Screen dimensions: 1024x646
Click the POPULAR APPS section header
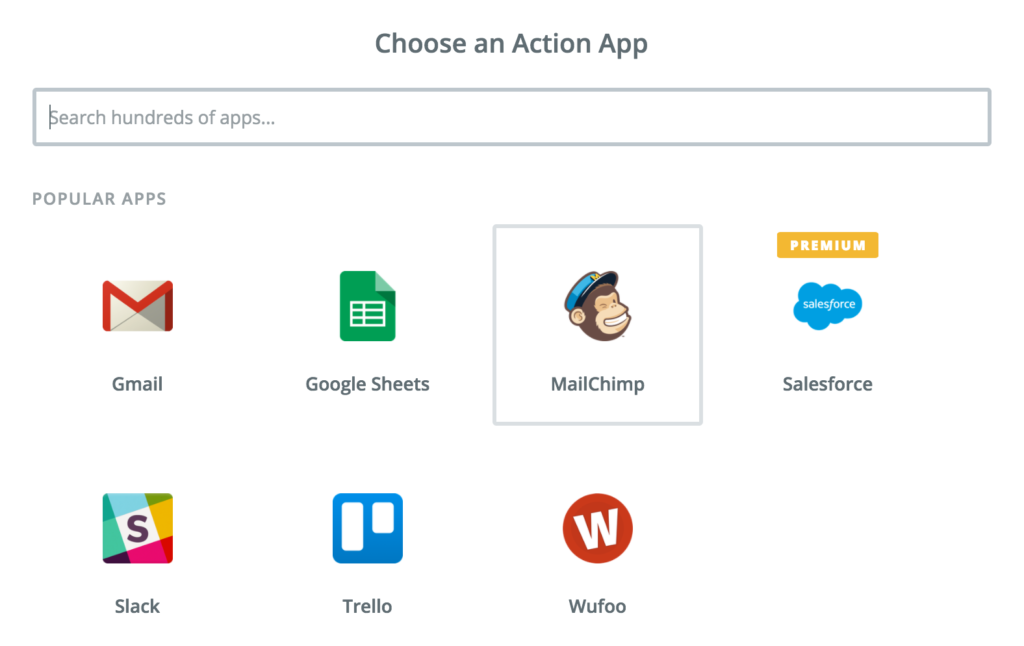(x=99, y=198)
